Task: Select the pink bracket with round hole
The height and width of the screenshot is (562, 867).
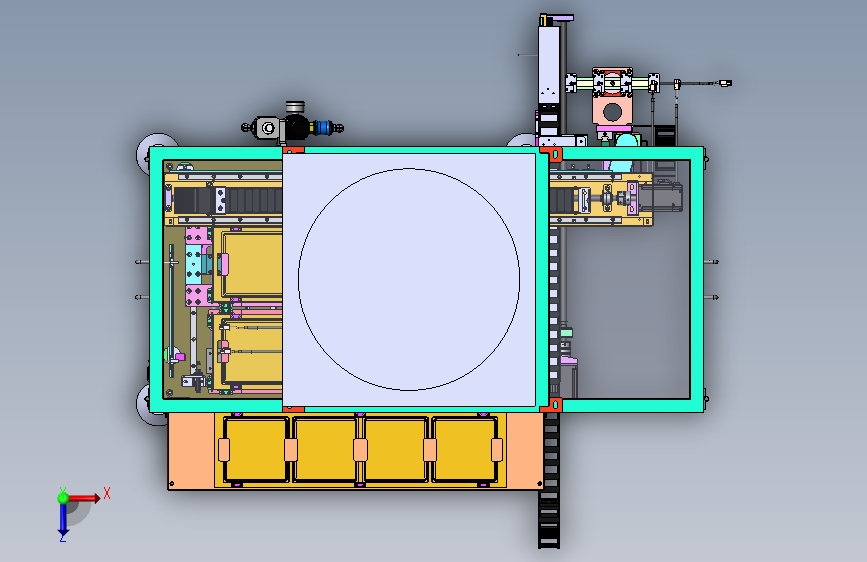Action: point(612,111)
